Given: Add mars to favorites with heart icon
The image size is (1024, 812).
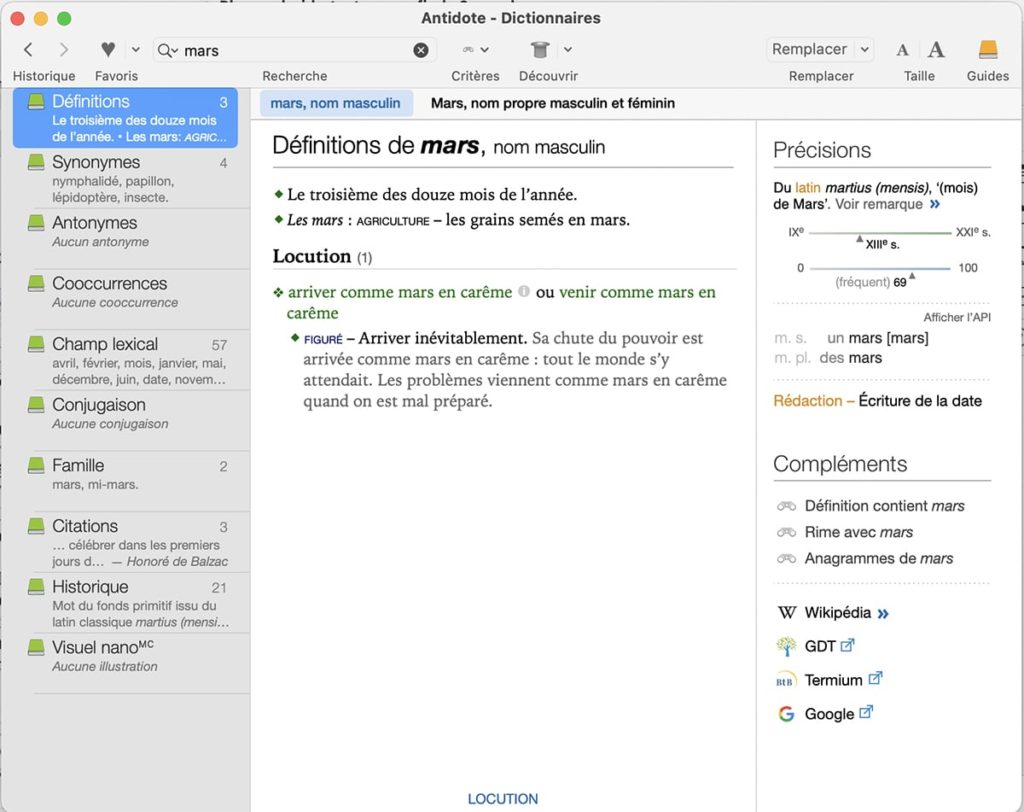Looking at the screenshot, I should (x=108, y=50).
